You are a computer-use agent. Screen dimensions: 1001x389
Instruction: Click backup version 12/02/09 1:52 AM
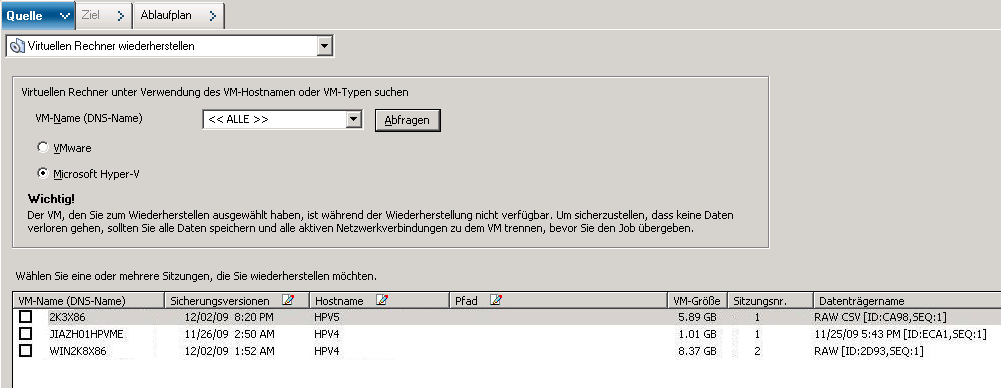[229, 351]
